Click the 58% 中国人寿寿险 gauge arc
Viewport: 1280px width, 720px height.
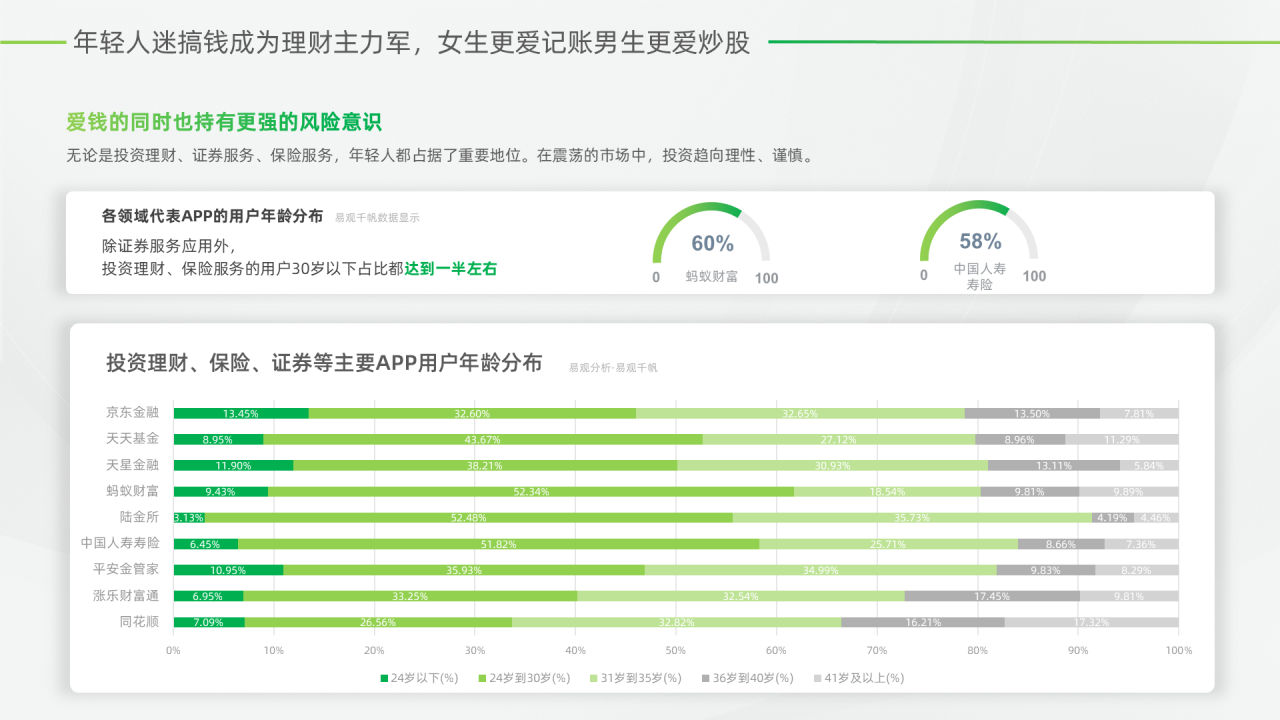coord(979,231)
